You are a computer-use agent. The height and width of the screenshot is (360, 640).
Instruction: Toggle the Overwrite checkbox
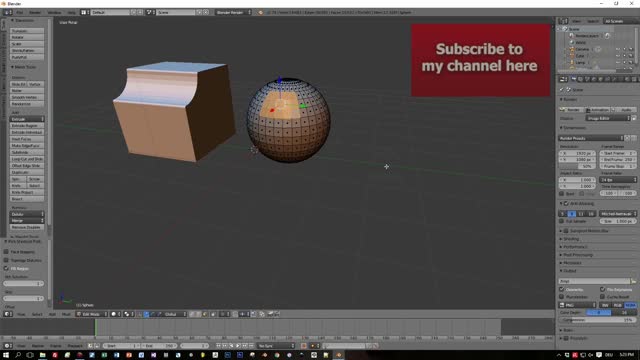click(562, 289)
